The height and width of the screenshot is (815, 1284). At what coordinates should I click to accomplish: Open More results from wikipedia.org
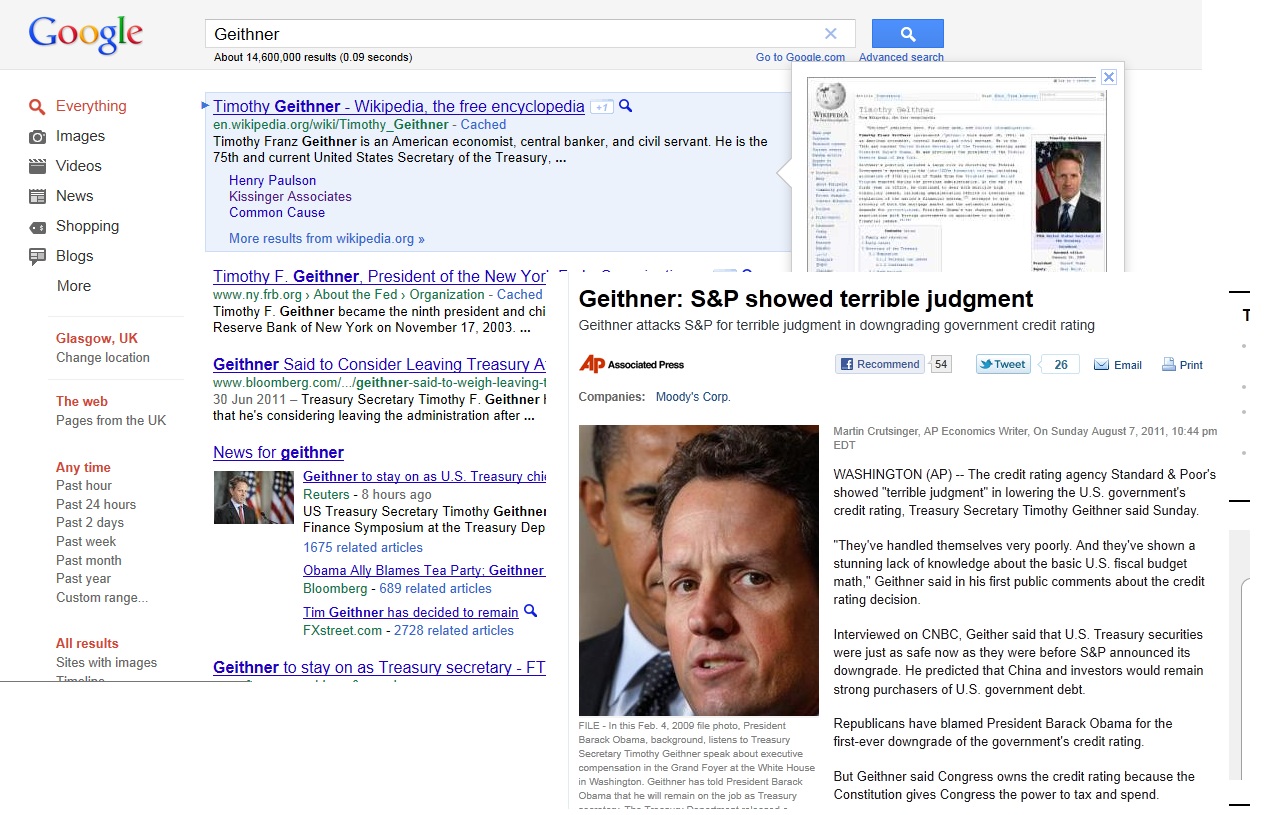point(327,239)
